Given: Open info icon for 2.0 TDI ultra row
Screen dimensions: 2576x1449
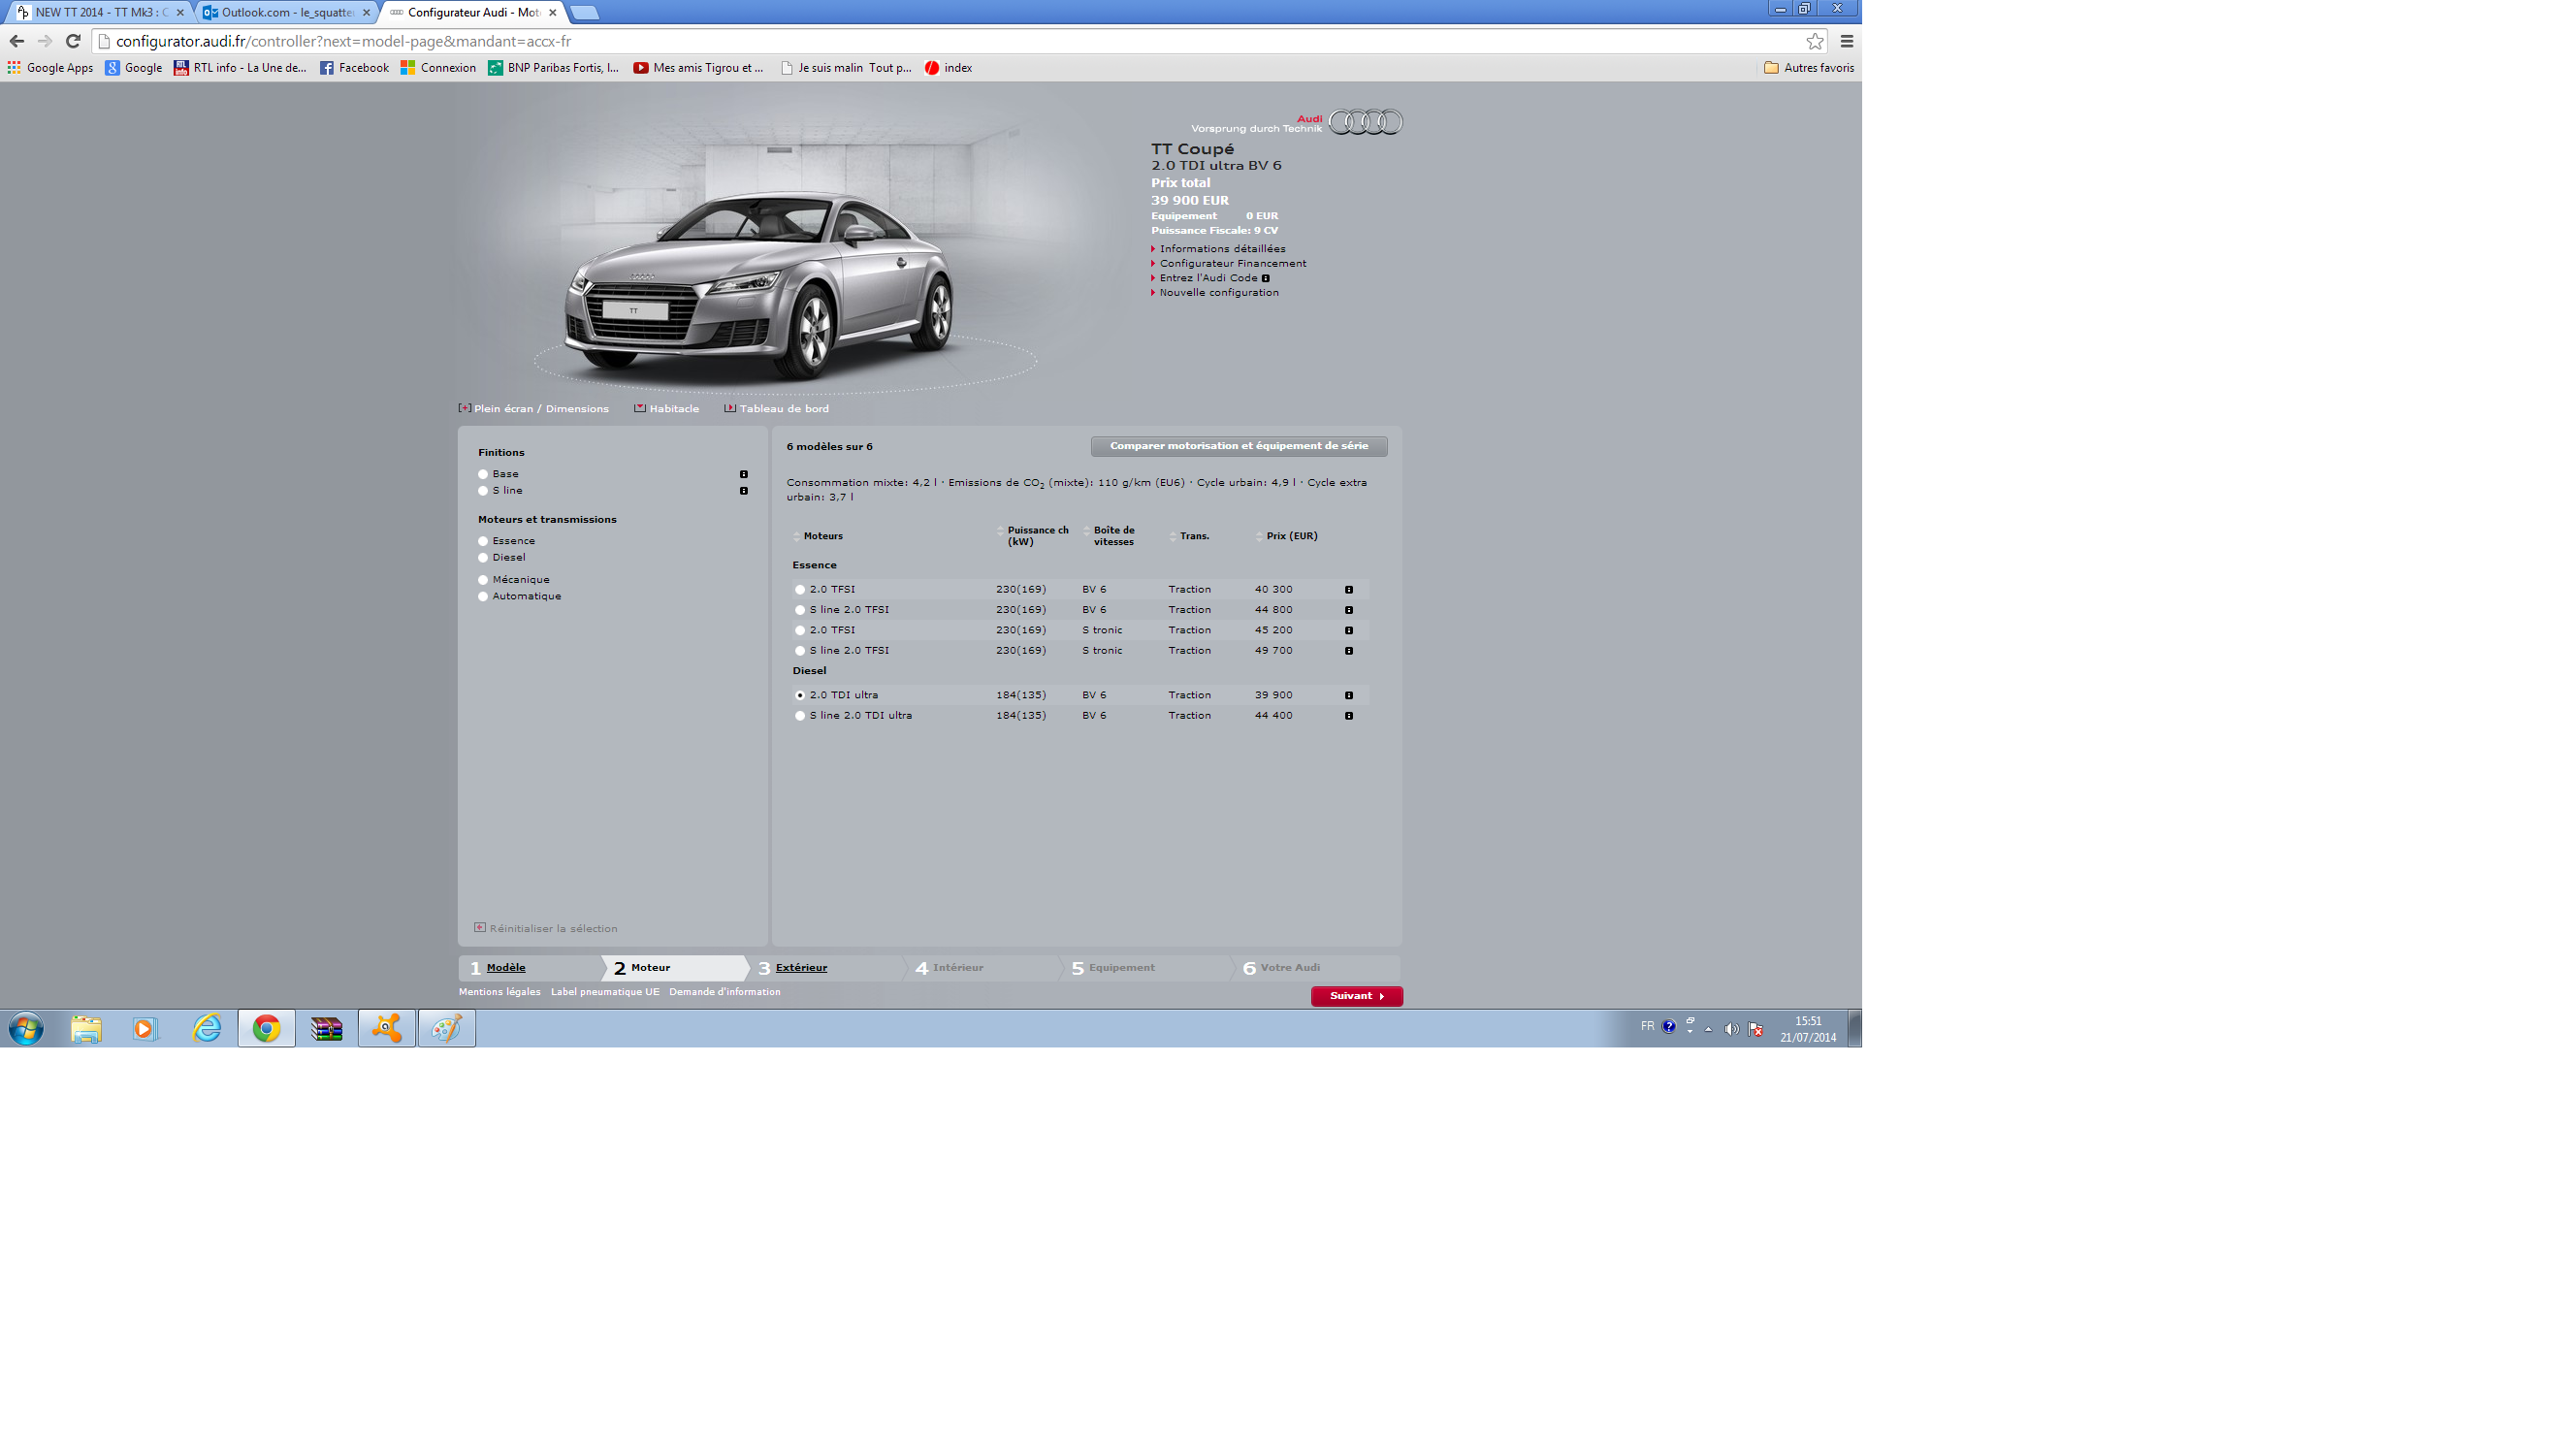Looking at the screenshot, I should click(x=1348, y=695).
